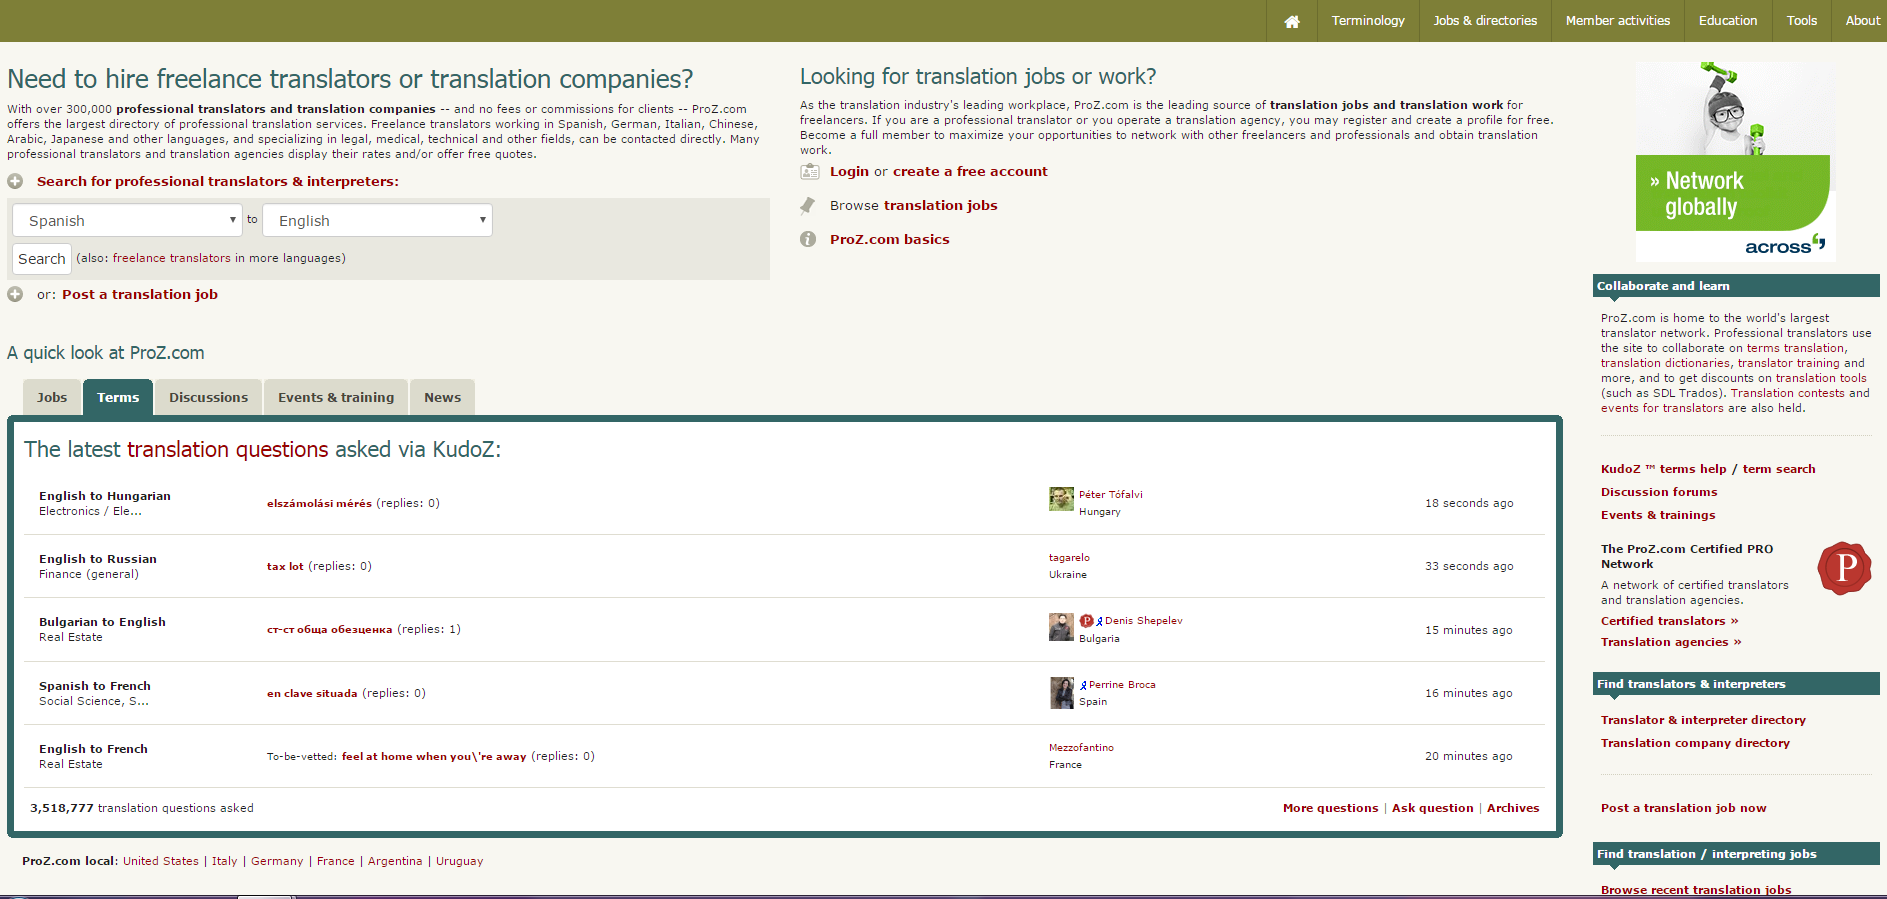The width and height of the screenshot is (1887, 899).
Task: Go to the ProZ home icon
Action: pos(1292,21)
